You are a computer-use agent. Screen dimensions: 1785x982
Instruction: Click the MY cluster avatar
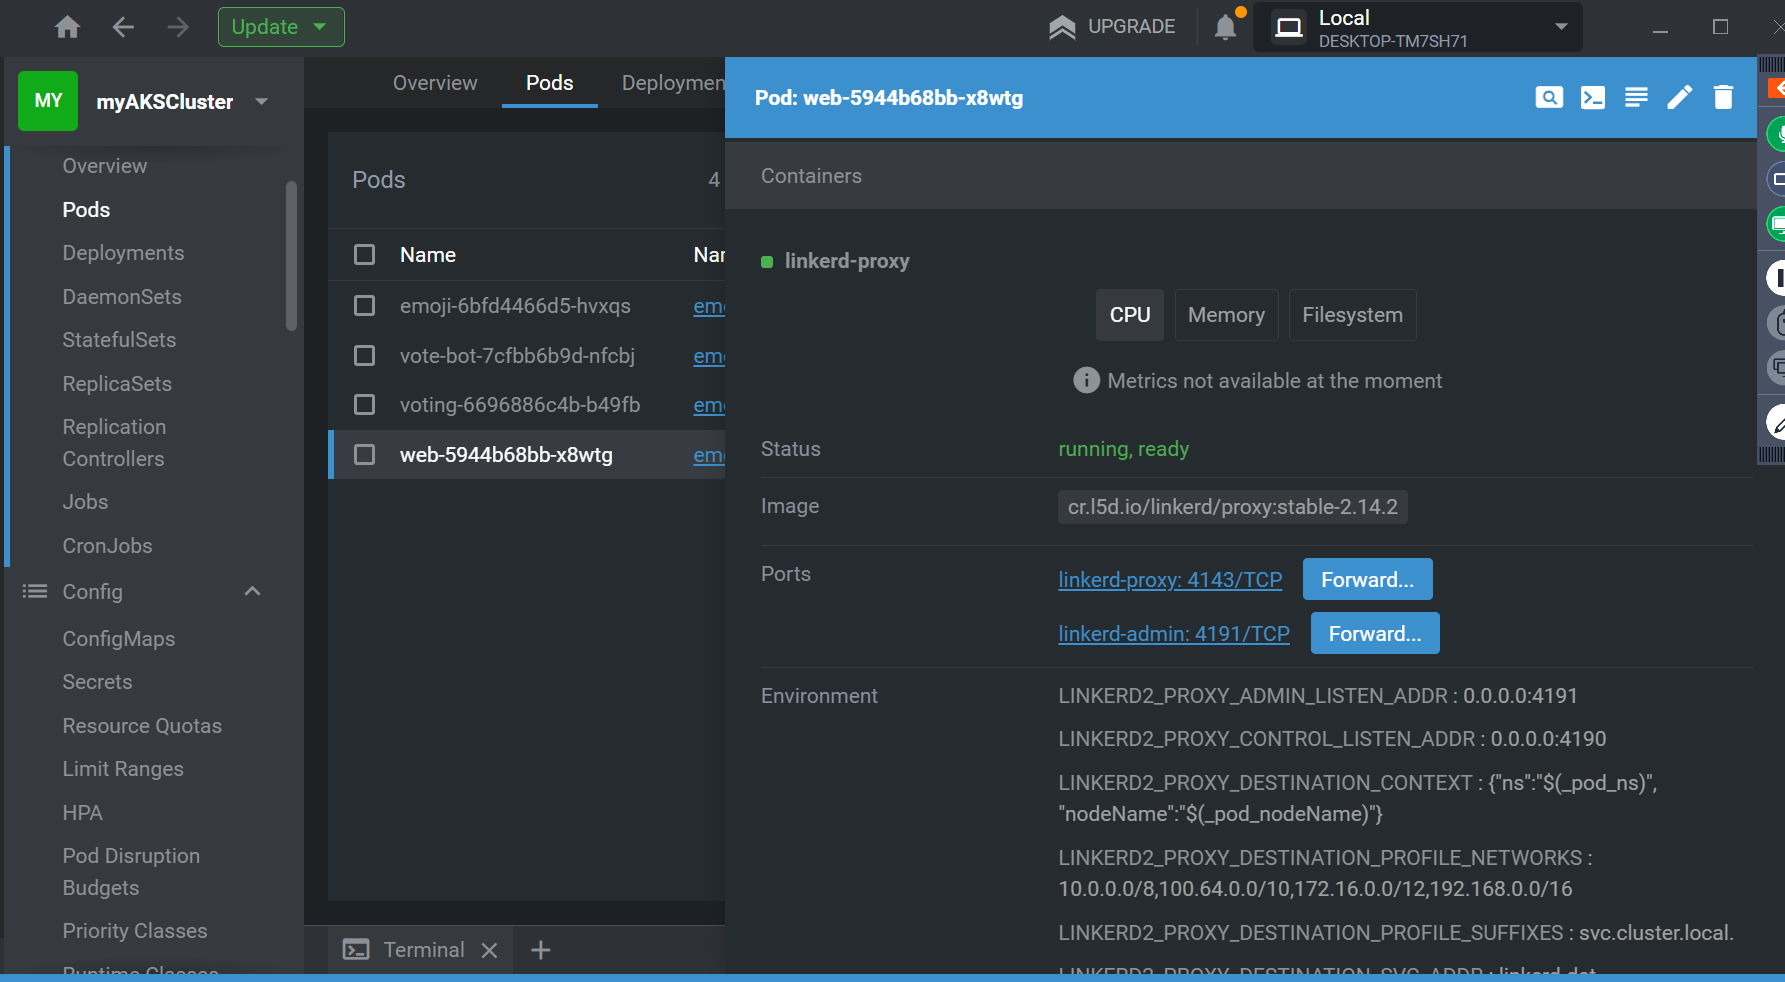pyautogui.click(x=48, y=101)
